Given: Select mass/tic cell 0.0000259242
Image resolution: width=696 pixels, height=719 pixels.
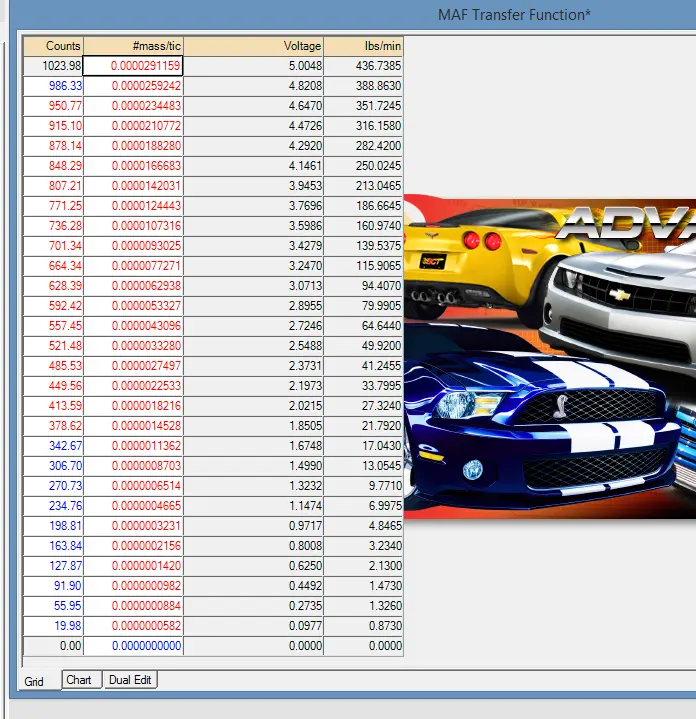Looking at the screenshot, I should point(133,86).
